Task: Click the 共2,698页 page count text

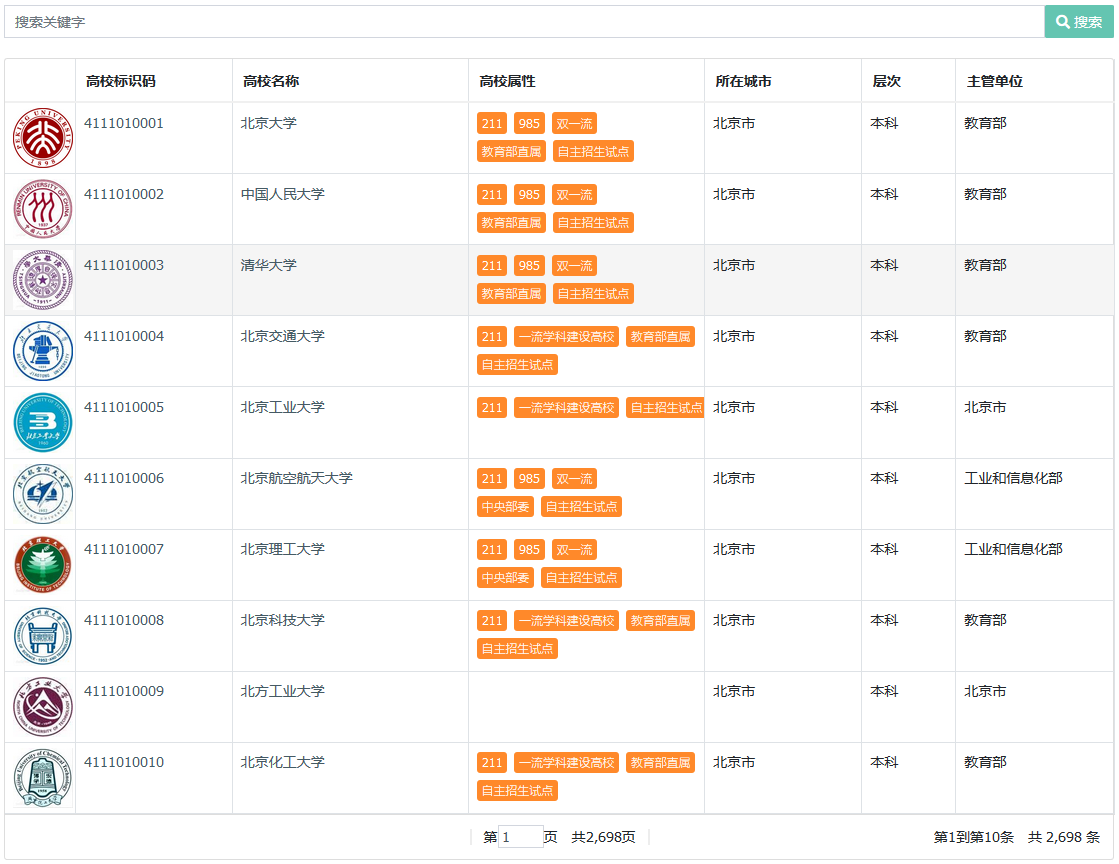Action: (x=603, y=837)
